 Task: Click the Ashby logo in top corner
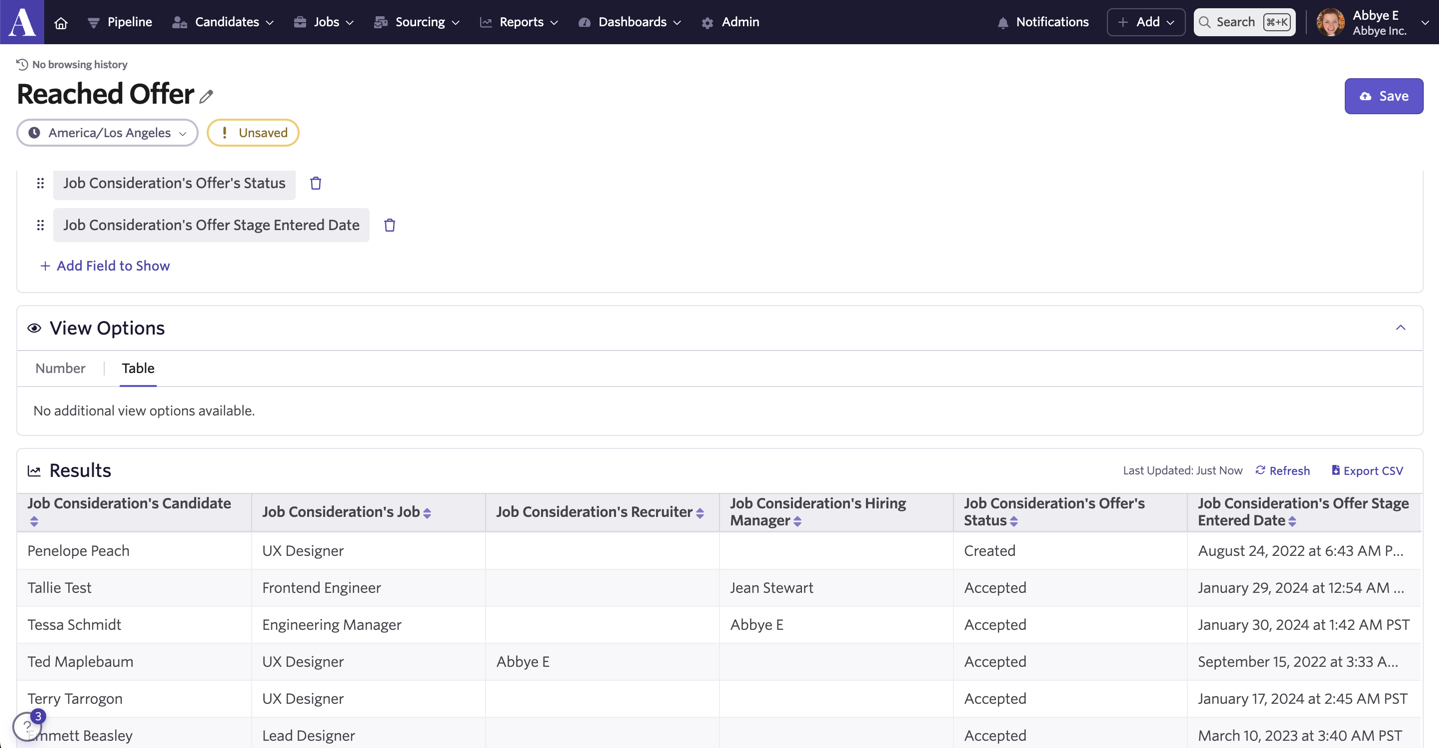tap(22, 22)
